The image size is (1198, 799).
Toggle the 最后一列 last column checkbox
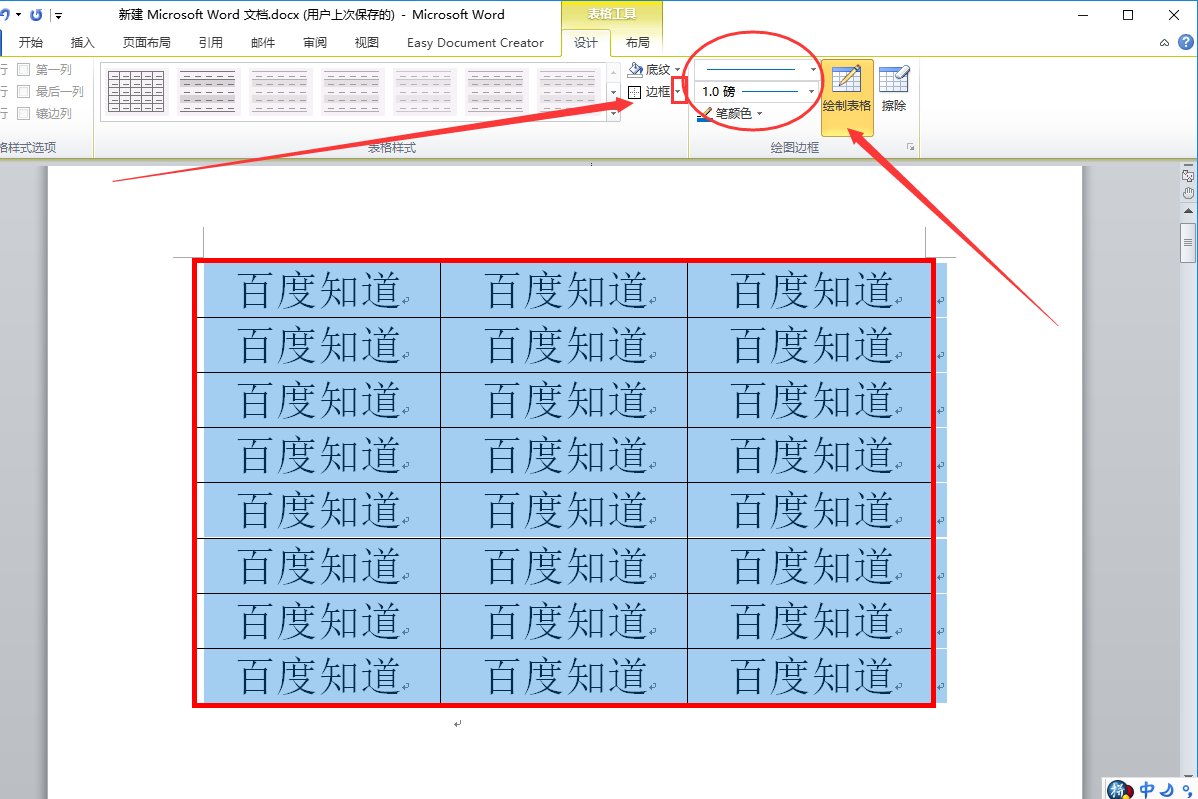pyautogui.click(x=24, y=92)
